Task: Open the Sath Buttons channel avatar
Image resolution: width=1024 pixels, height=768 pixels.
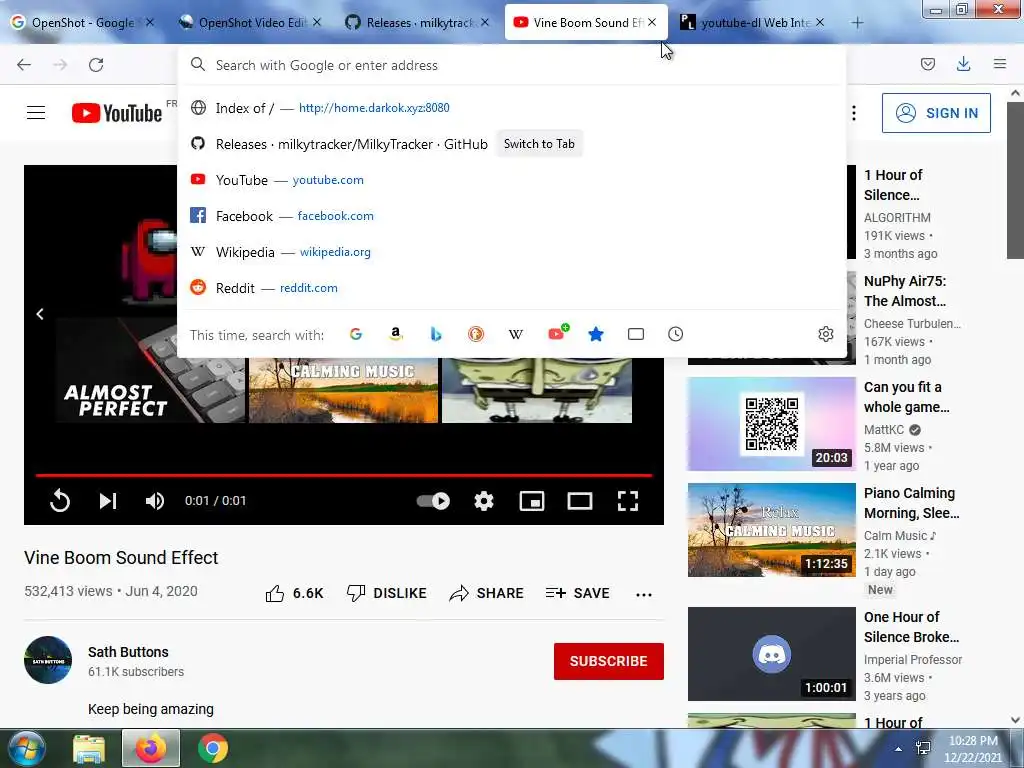Action: point(48,660)
